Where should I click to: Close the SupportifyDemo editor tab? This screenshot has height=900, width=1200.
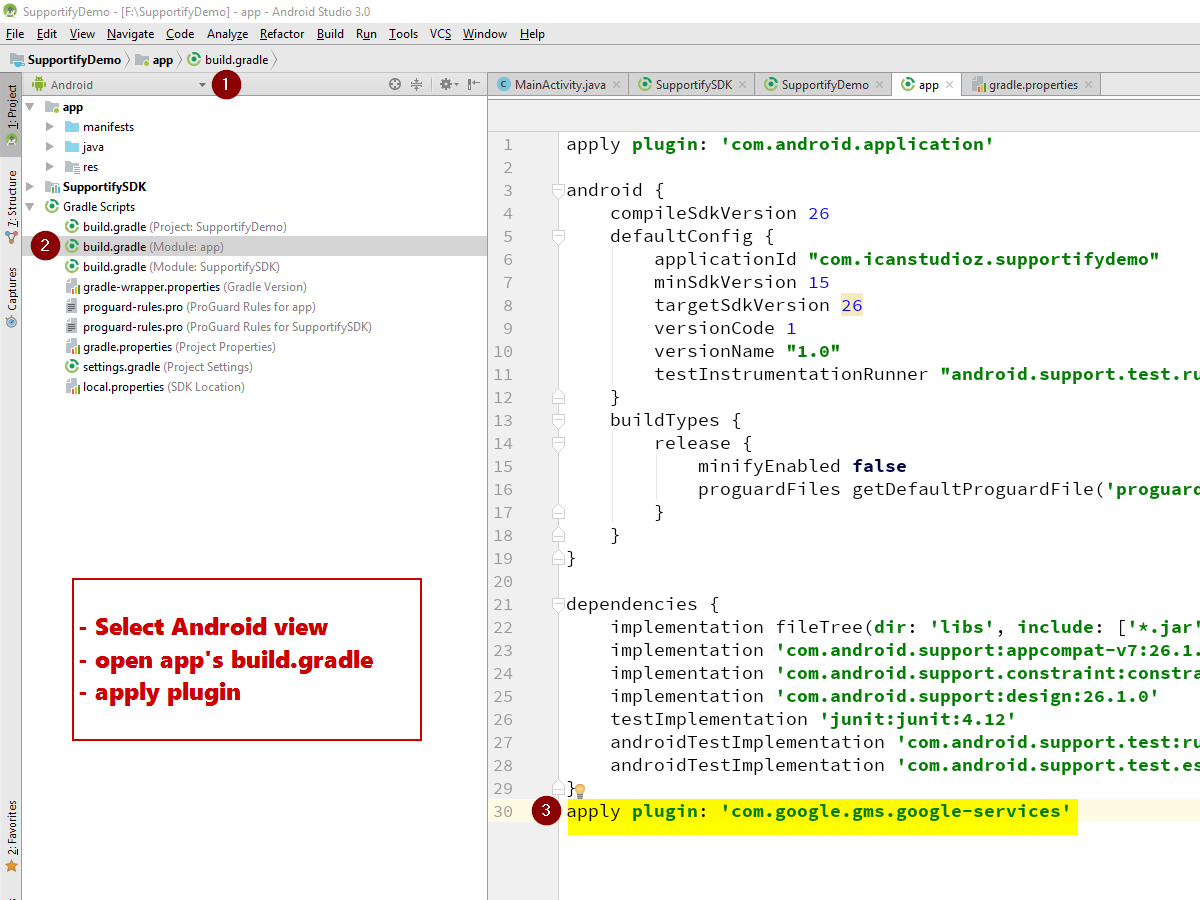(880, 85)
